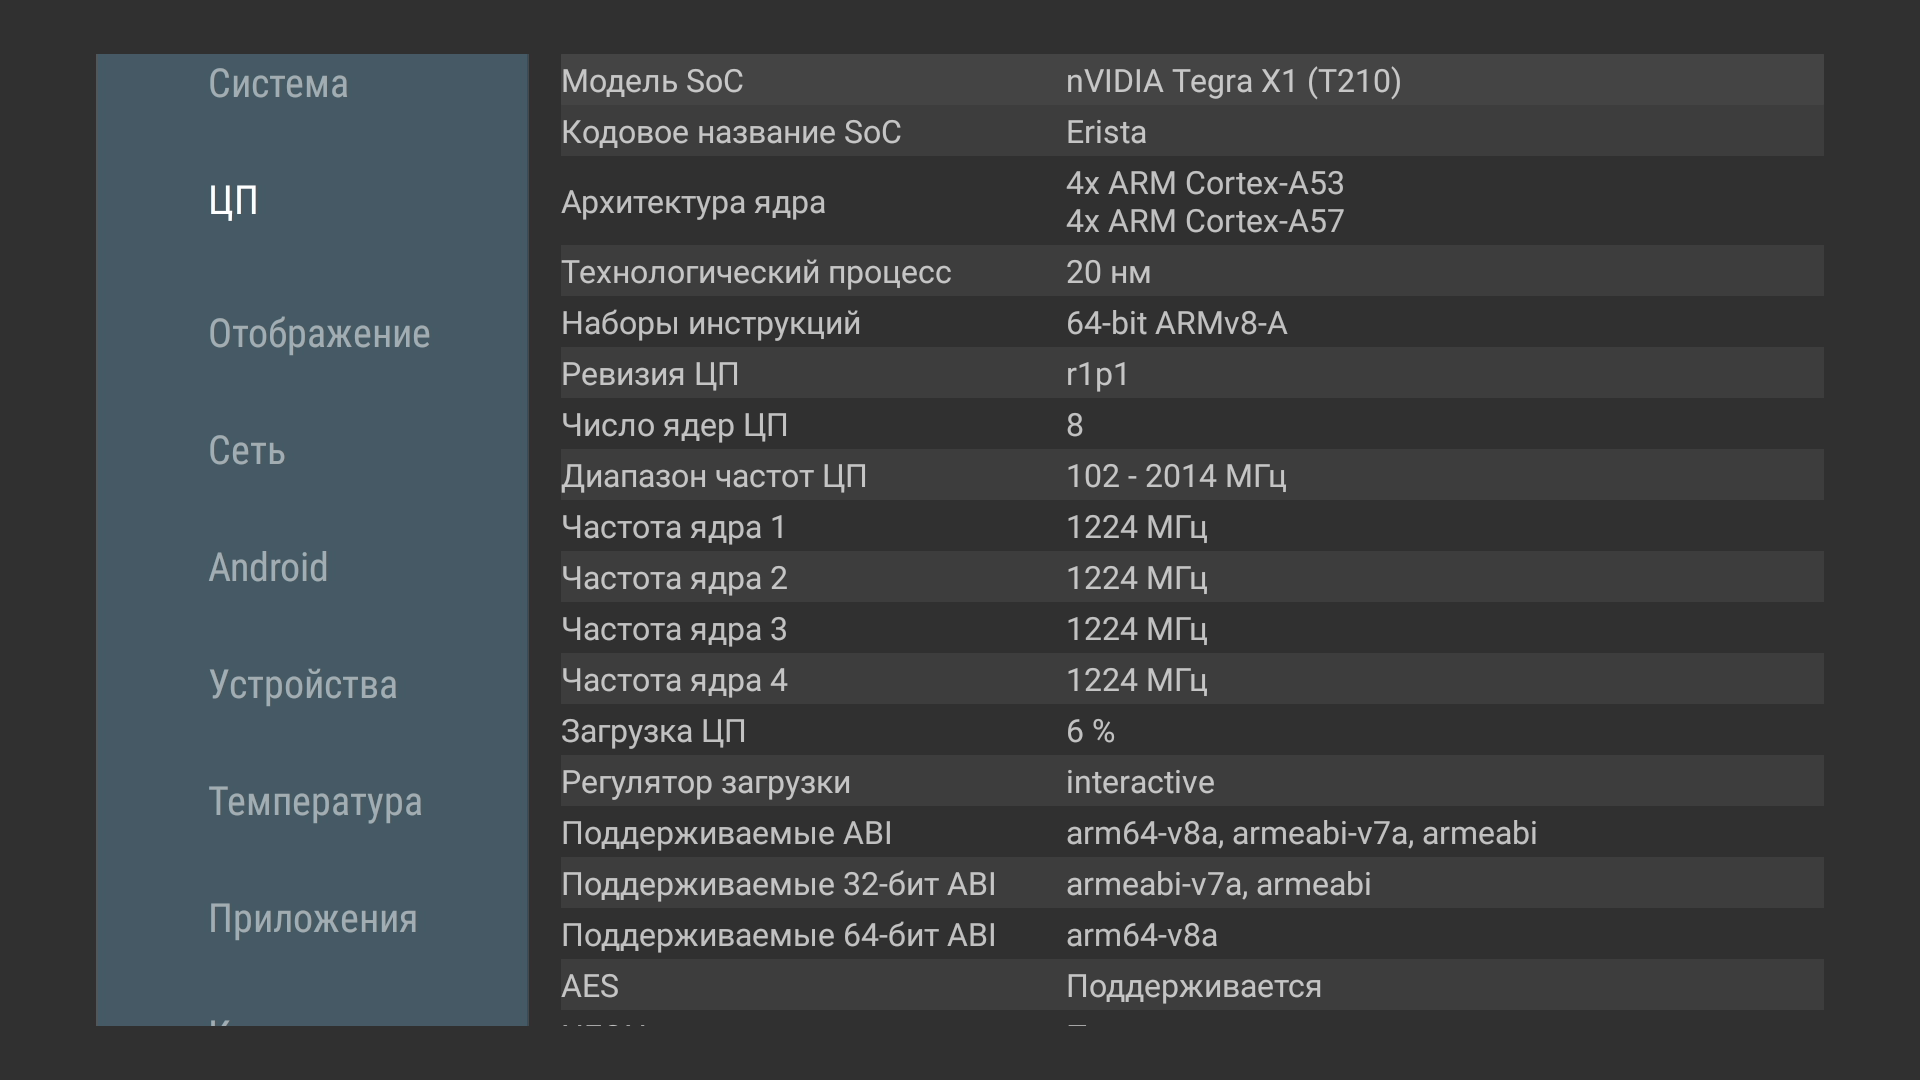Open Приложения section

[313, 919]
